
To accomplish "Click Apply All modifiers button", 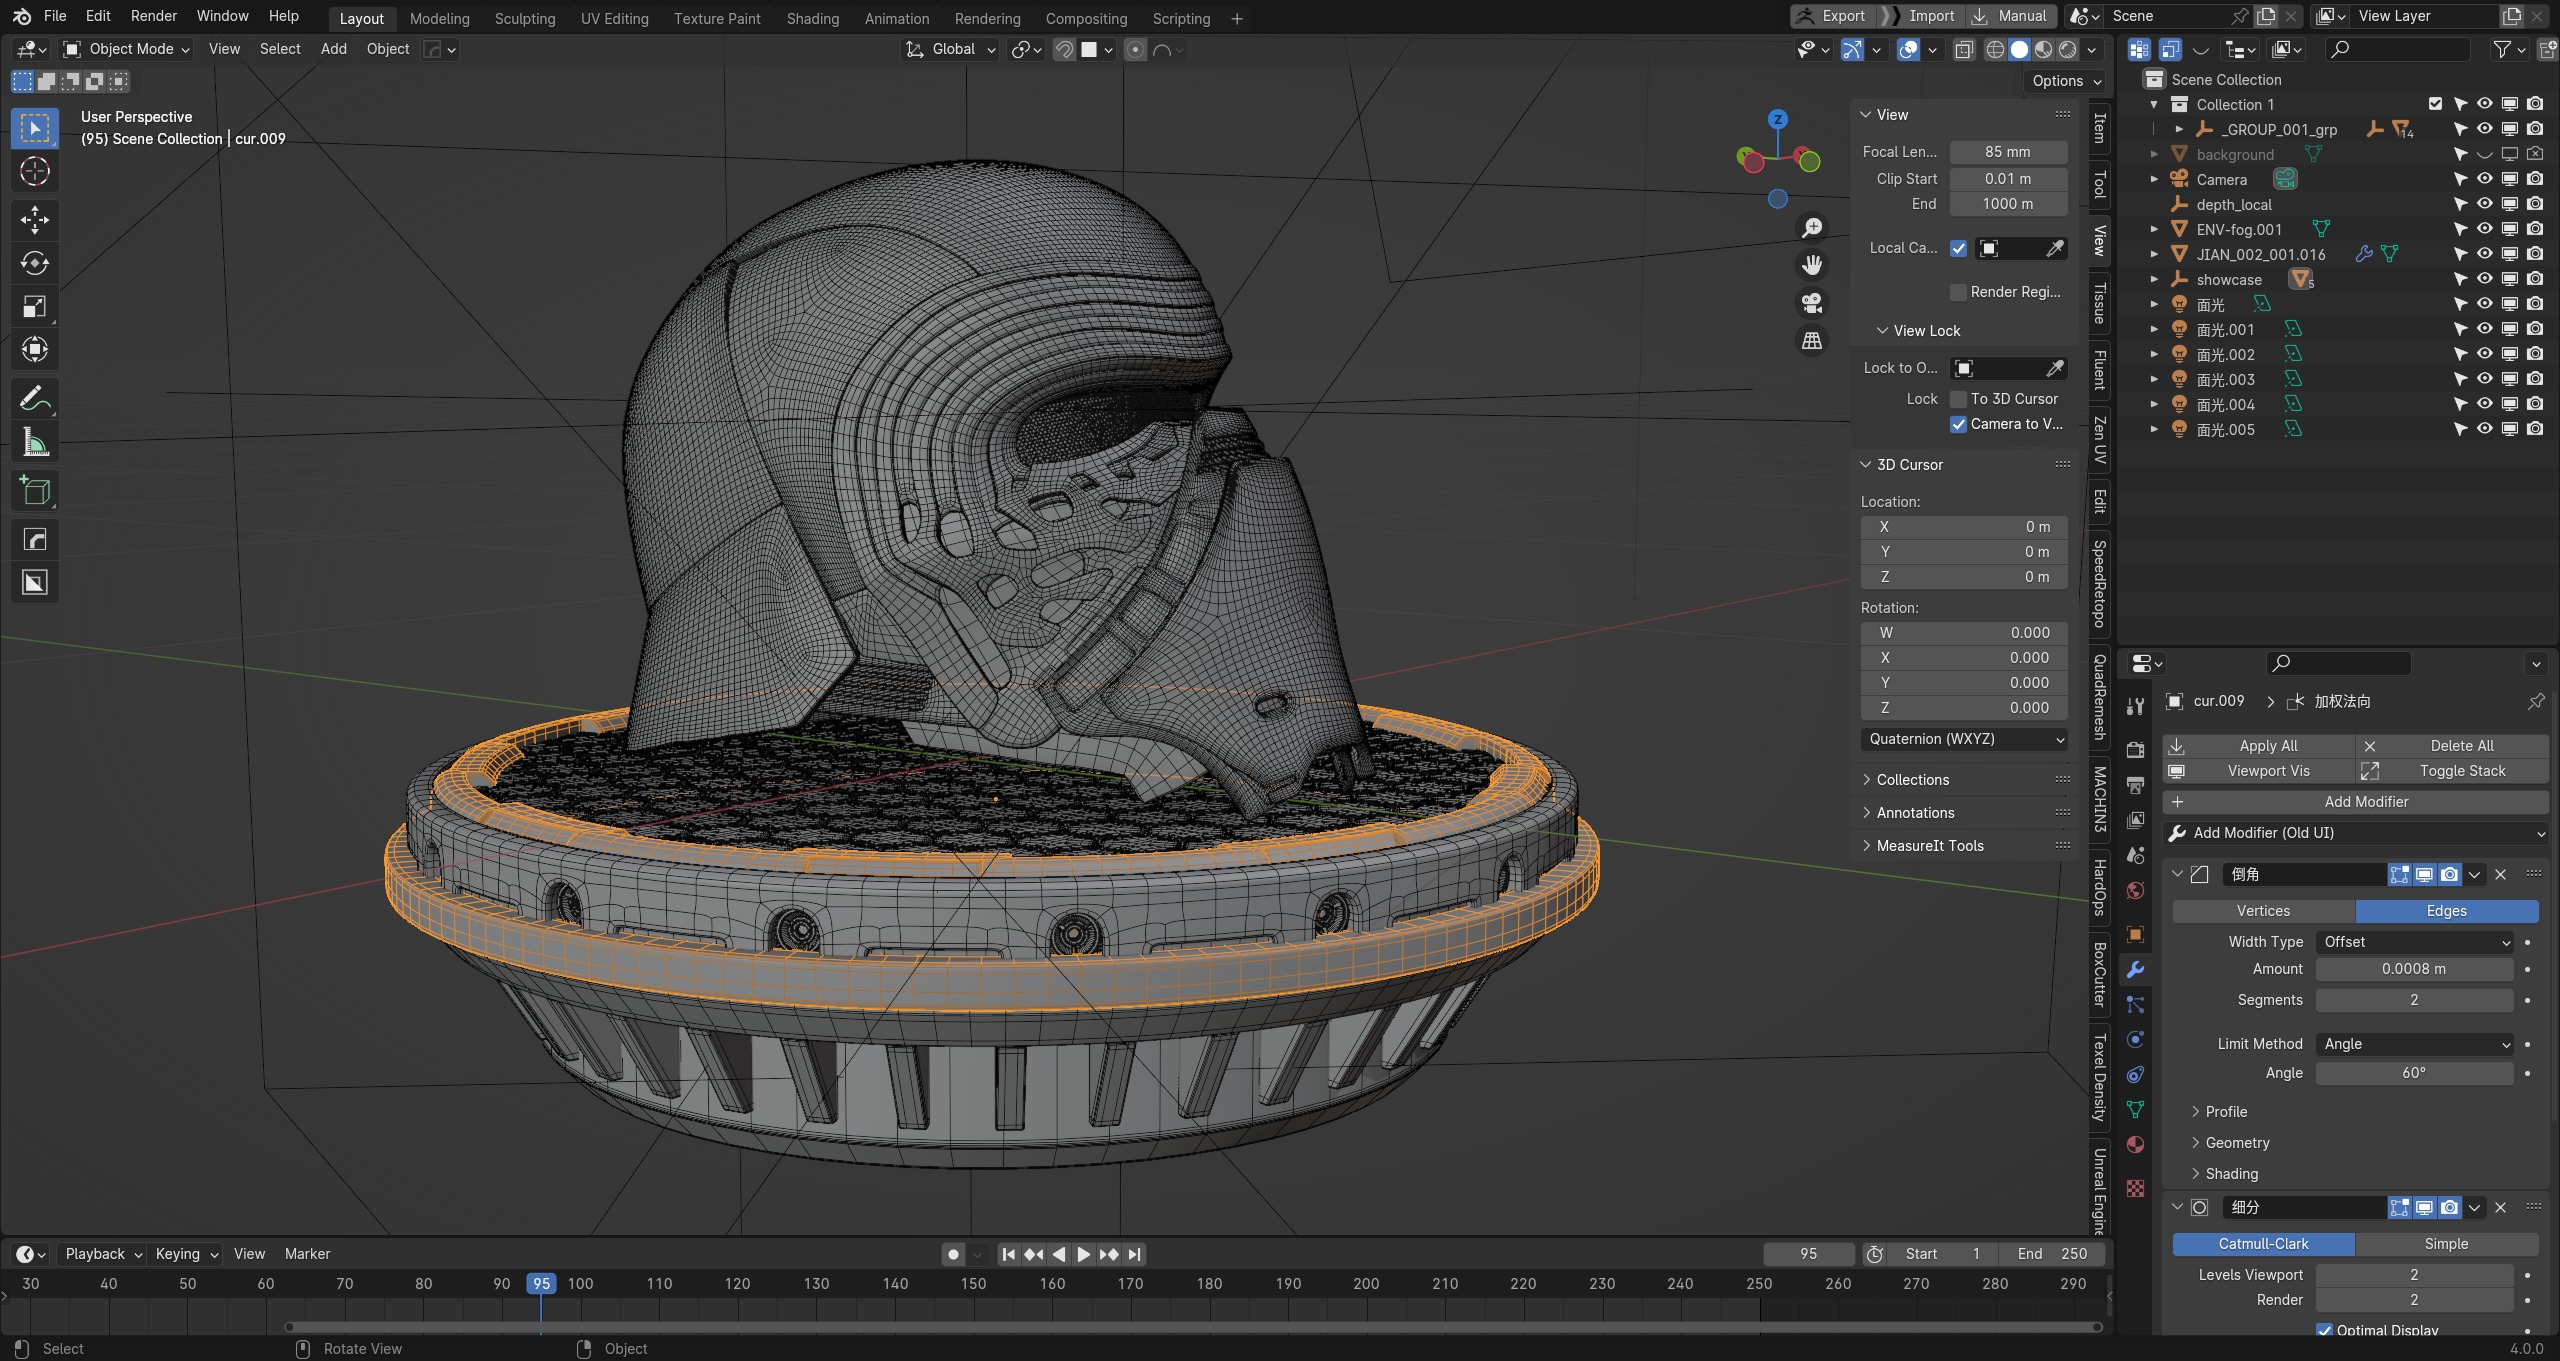I will (2257, 746).
